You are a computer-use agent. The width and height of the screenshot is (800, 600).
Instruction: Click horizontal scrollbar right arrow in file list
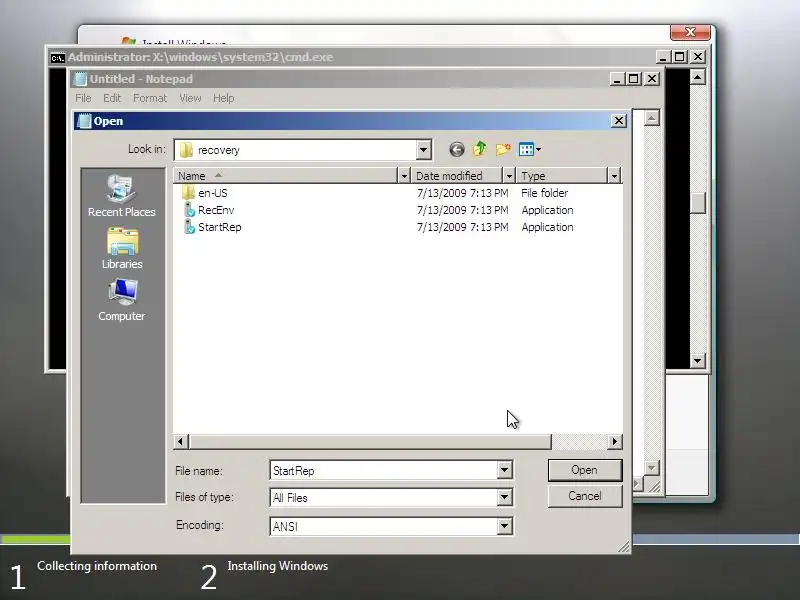pos(614,441)
